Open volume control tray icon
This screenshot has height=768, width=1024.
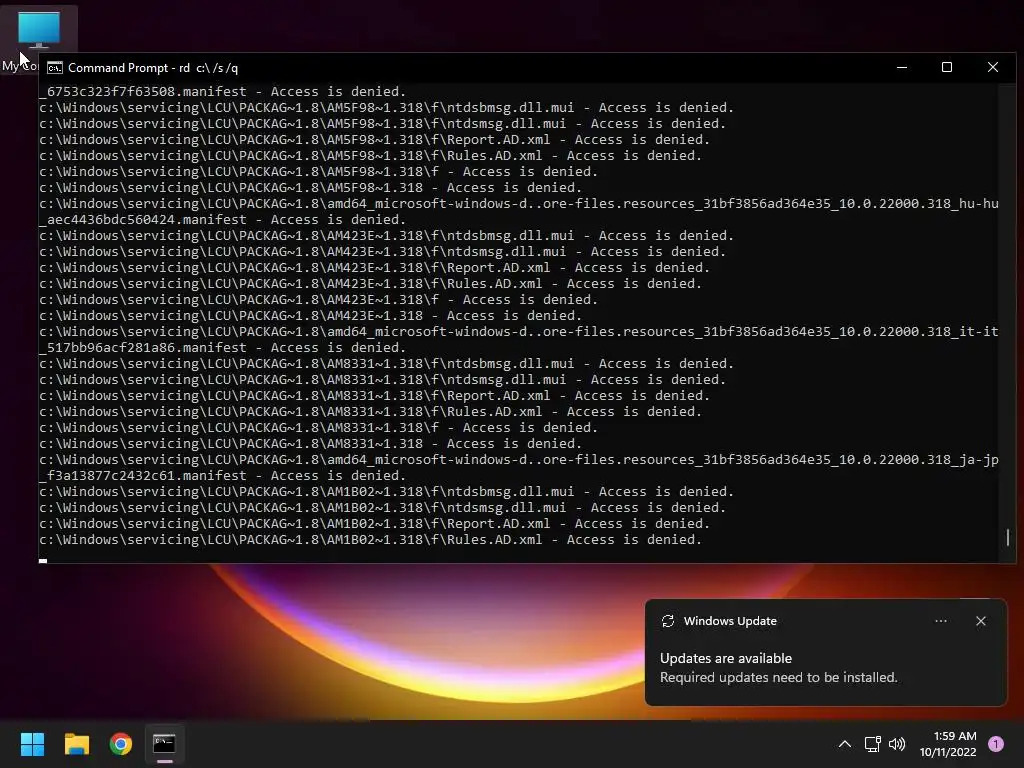[x=897, y=744]
